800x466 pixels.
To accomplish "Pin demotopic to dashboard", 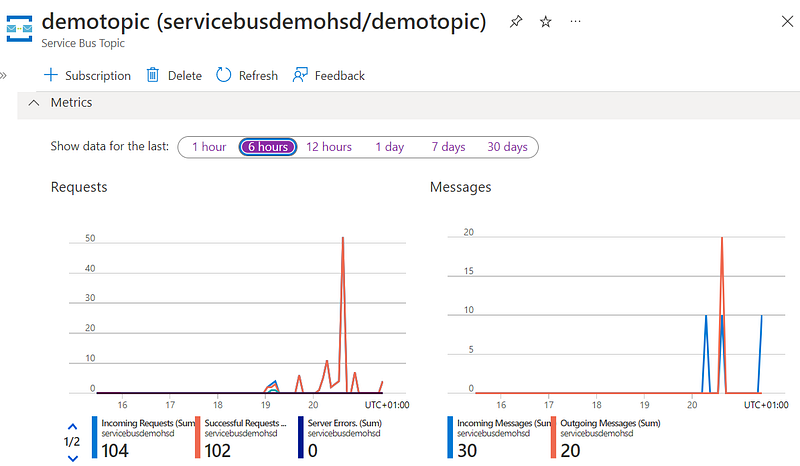I will [516, 22].
